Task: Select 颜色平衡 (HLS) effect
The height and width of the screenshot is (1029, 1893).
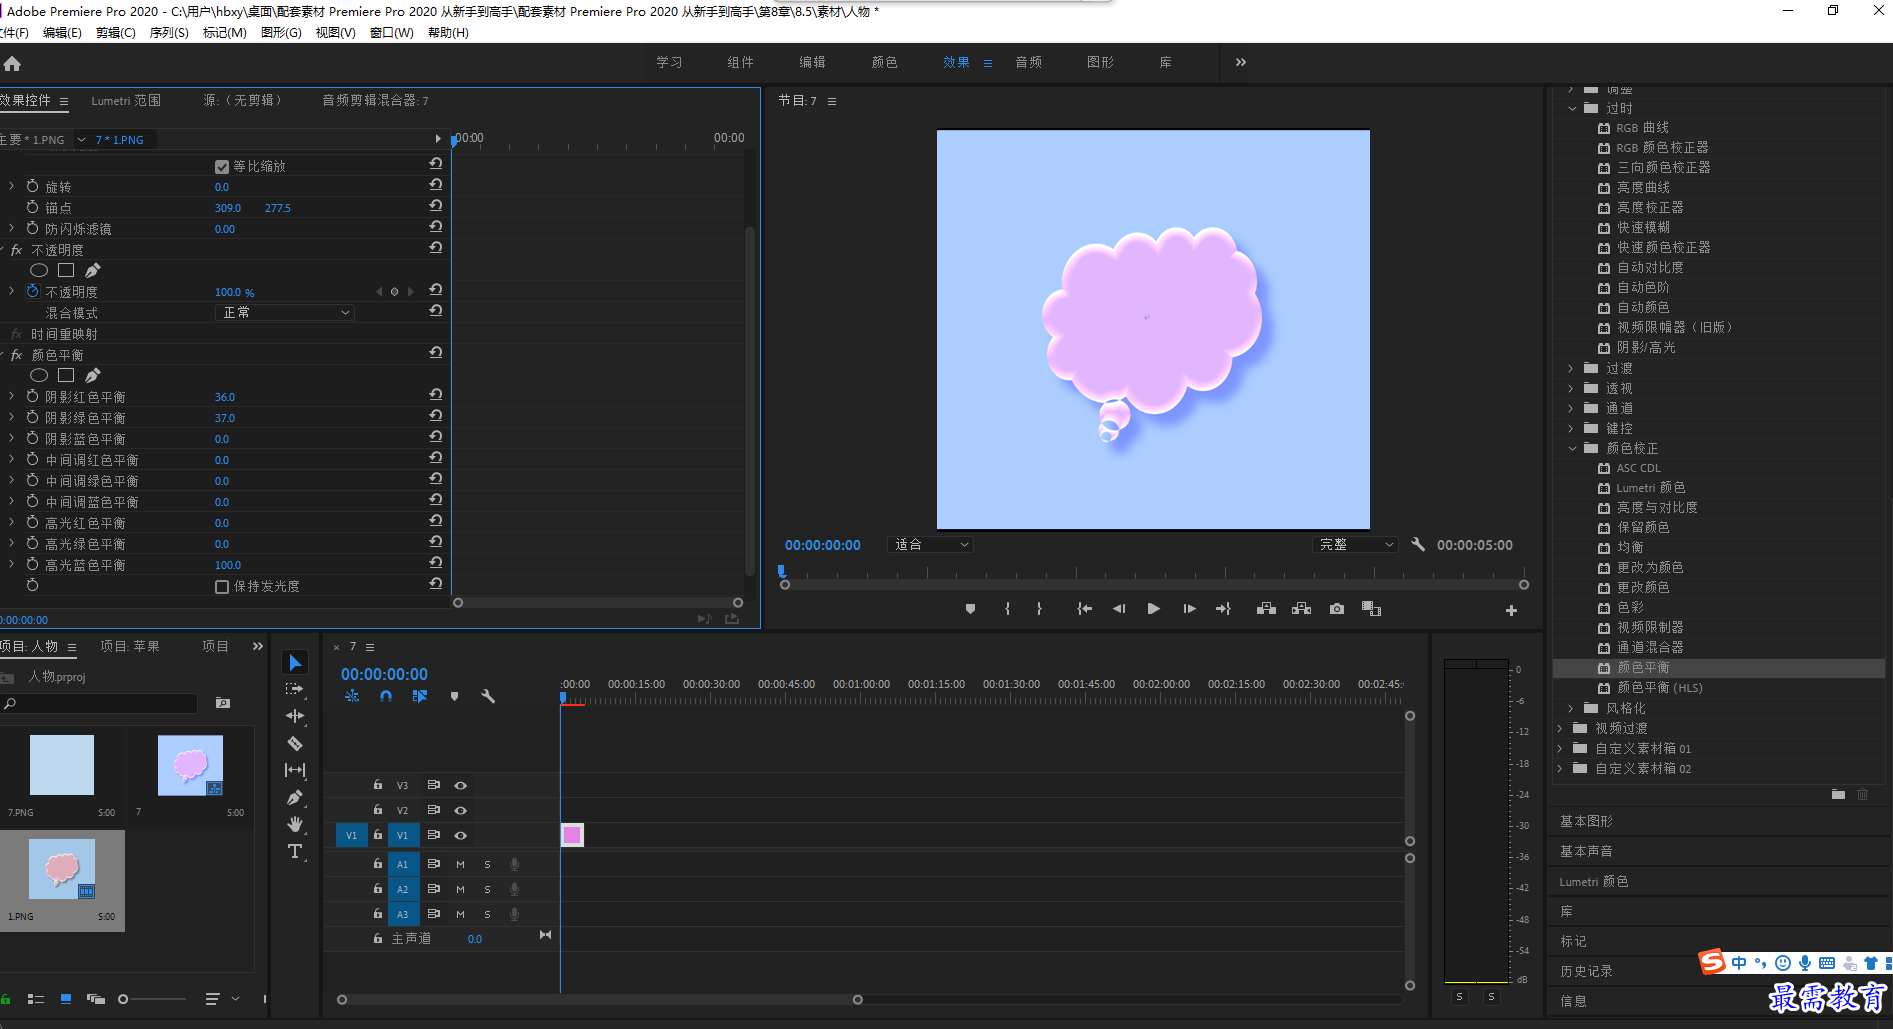Action: [x=1659, y=688]
